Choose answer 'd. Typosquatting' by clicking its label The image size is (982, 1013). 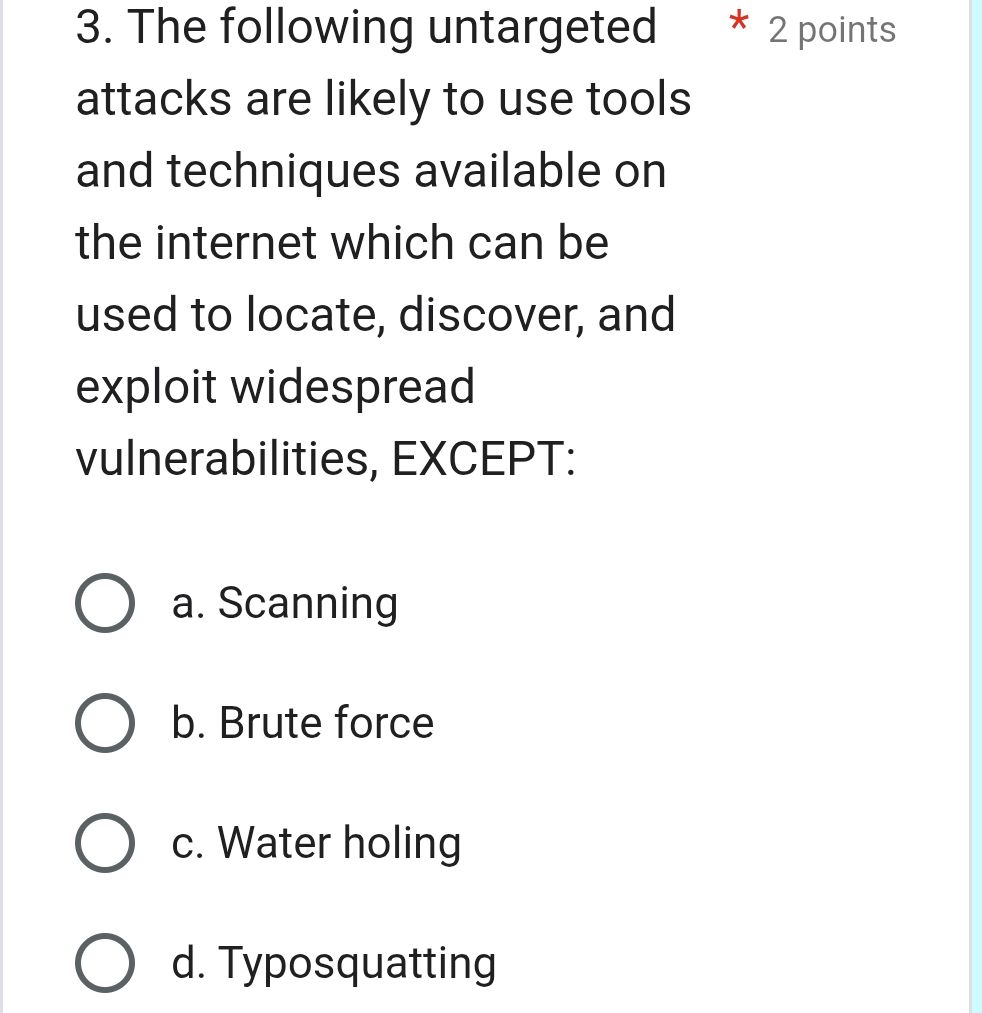click(x=333, y=963)
